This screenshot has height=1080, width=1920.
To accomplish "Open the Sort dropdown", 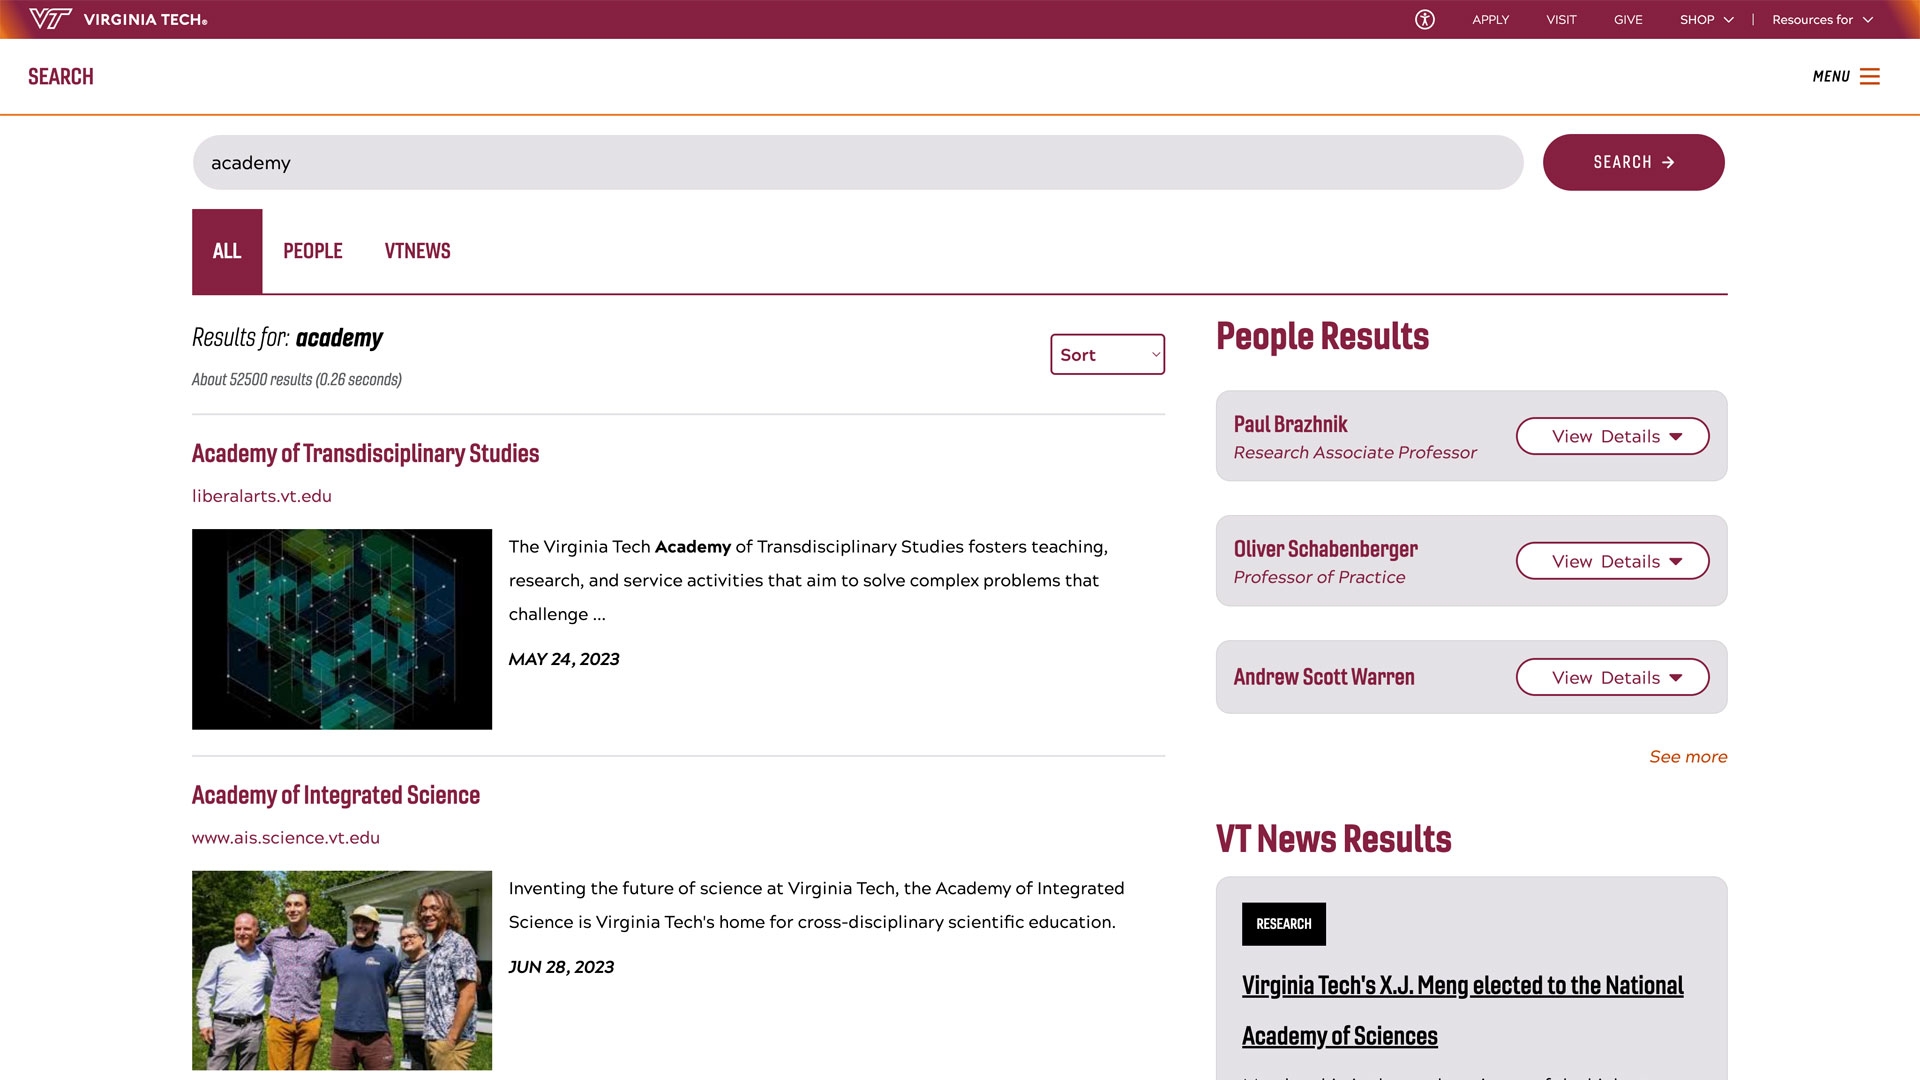I will pyautogui.click(x=1106, y=354).
